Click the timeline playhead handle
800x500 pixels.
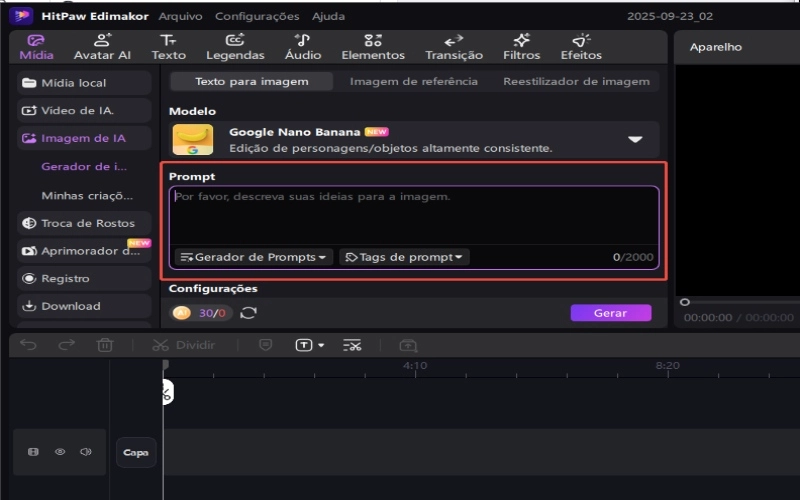point(165,364)
